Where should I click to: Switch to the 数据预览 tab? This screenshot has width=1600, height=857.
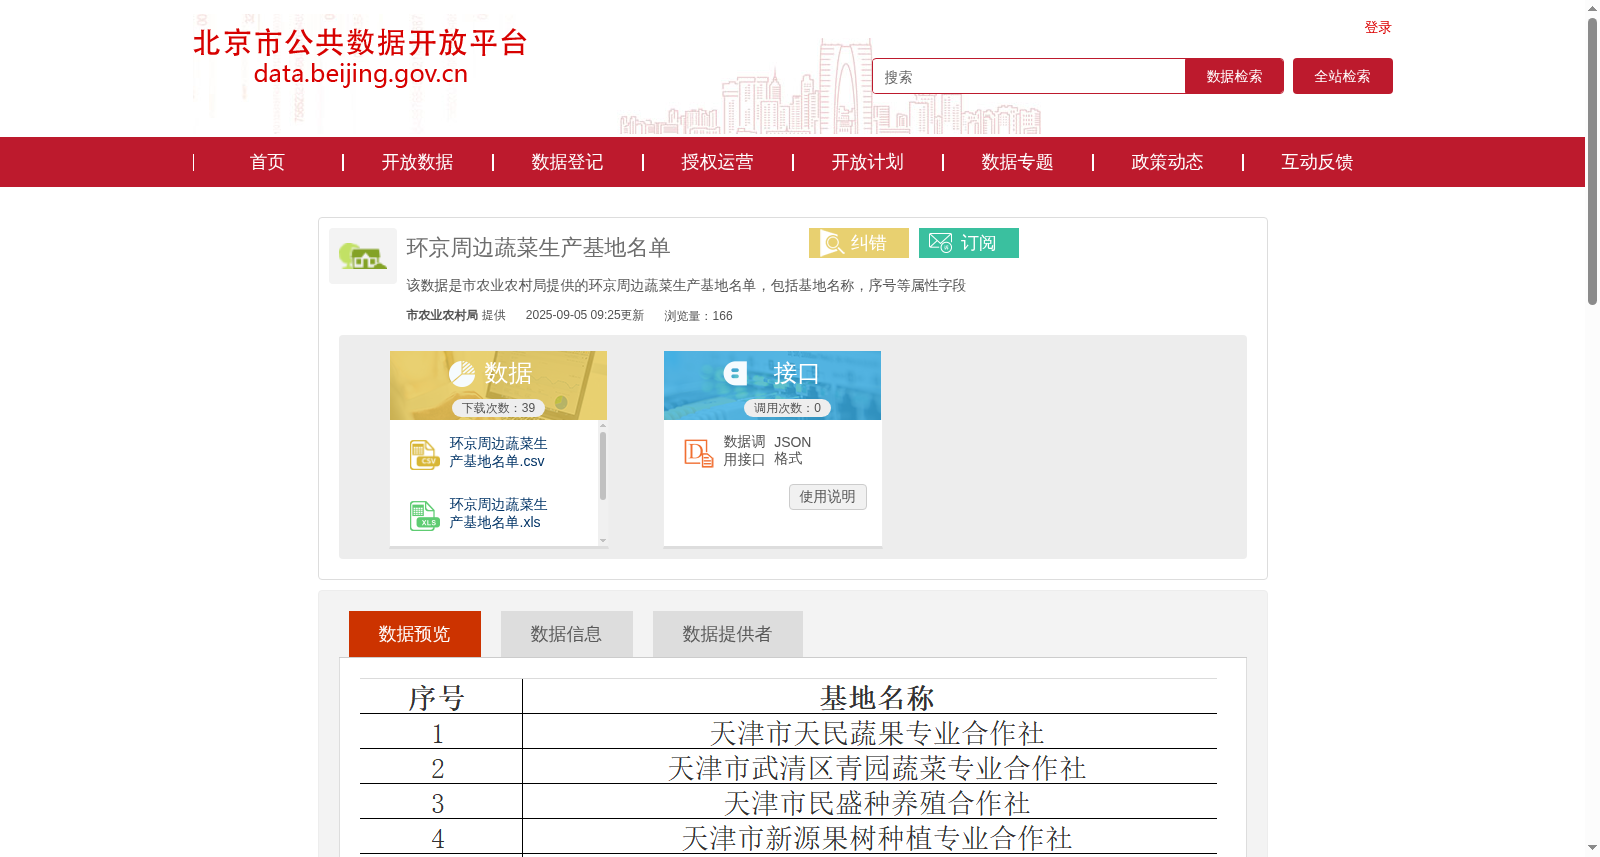click(415, 634)
